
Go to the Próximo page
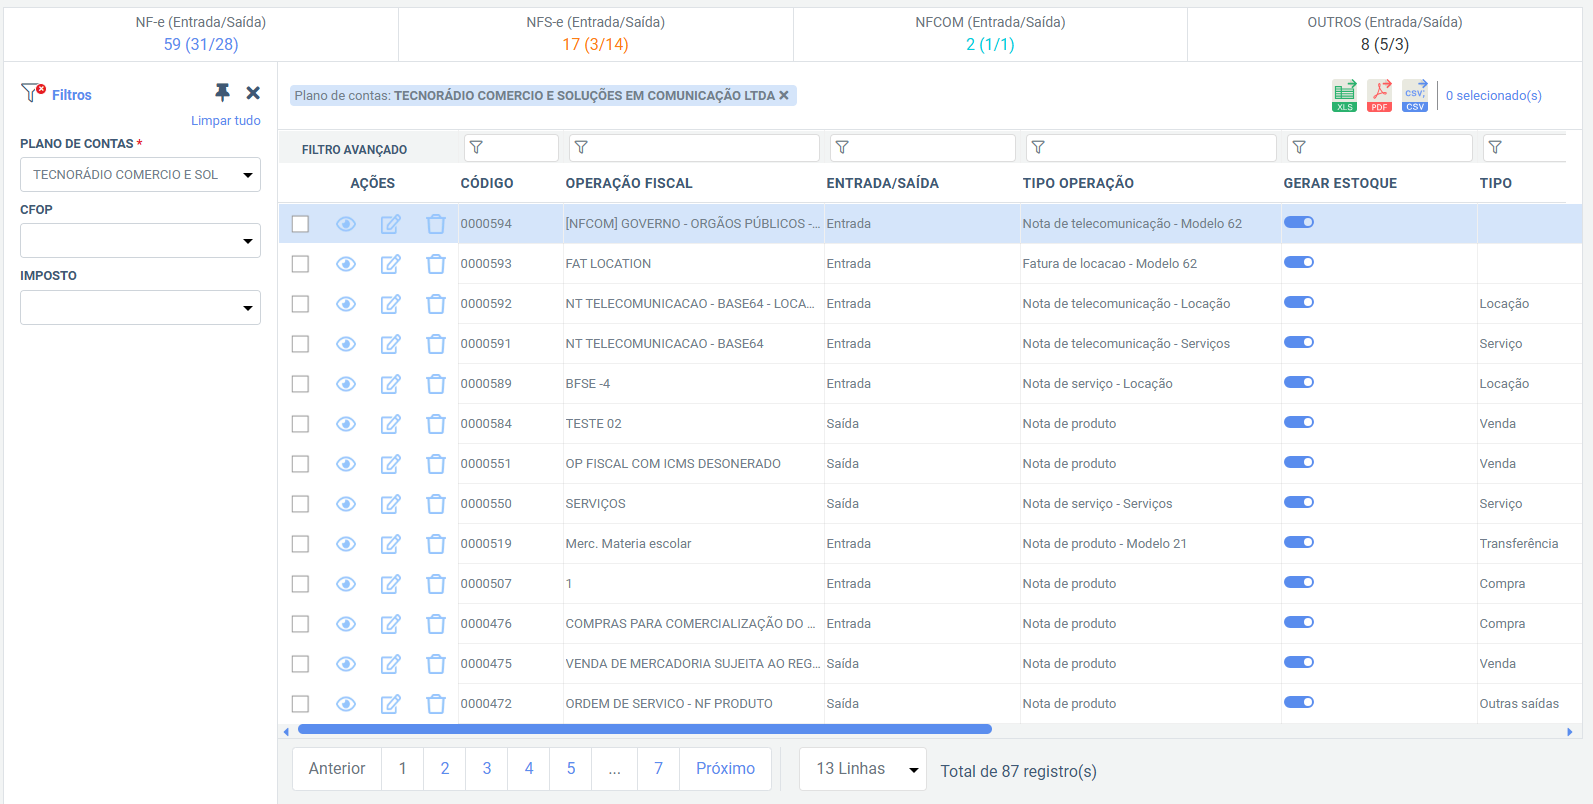(x=725, y=769)
